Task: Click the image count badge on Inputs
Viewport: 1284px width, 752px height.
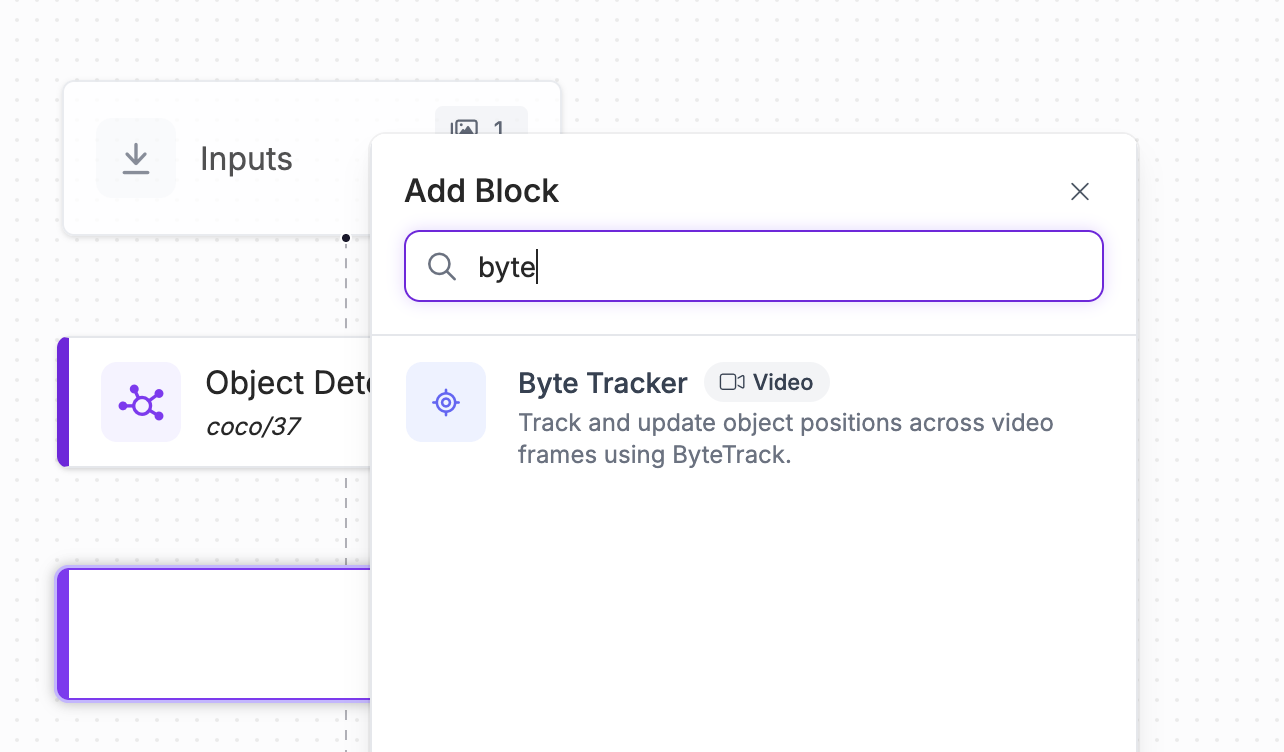Action: [479, 127]
